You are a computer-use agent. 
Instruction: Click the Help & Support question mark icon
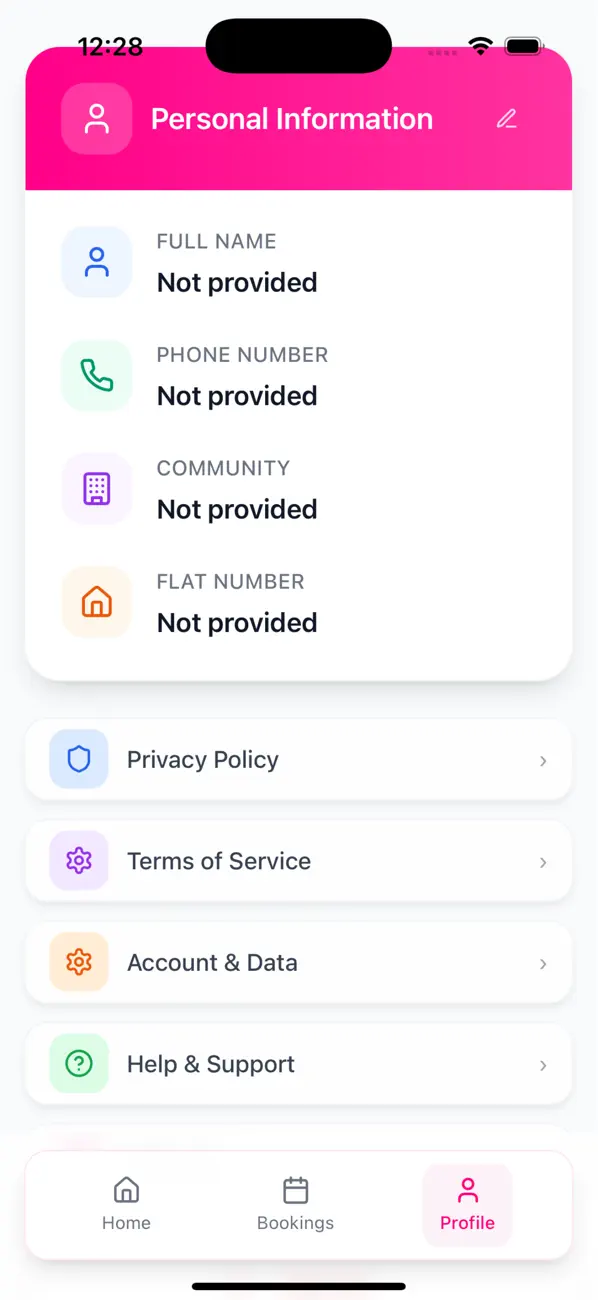[x=77, y=1064]
